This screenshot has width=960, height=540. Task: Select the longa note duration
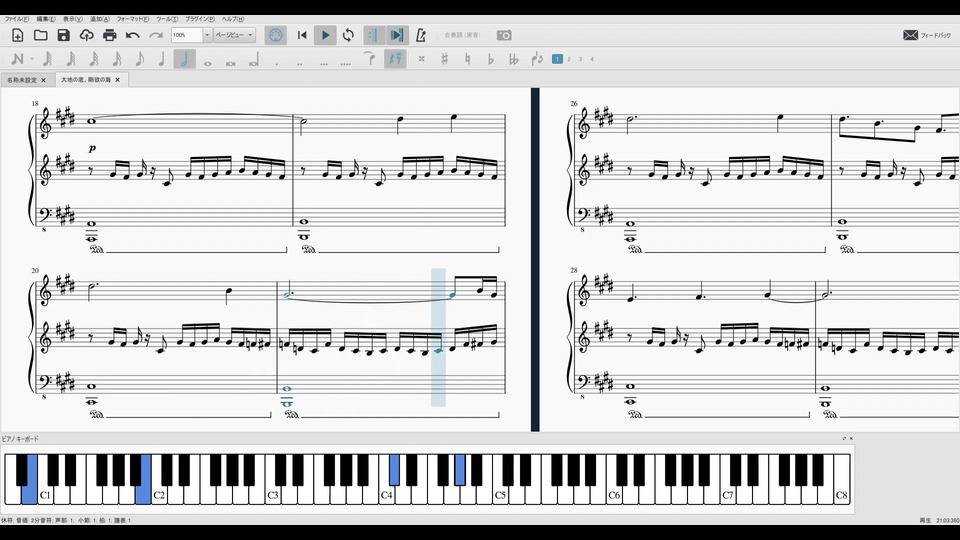253,60
